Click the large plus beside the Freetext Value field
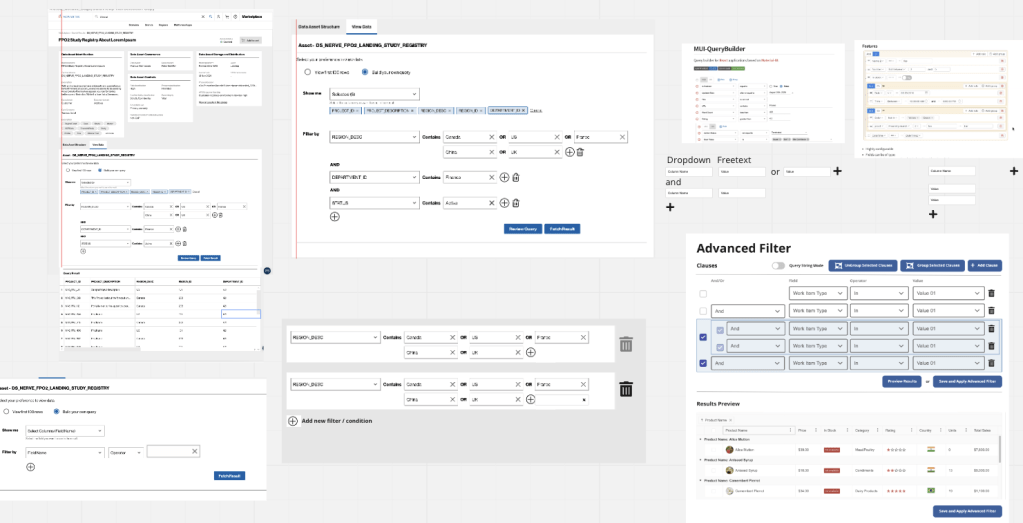This screenshot has width=1023, height=523. click(x=836, y=172)
